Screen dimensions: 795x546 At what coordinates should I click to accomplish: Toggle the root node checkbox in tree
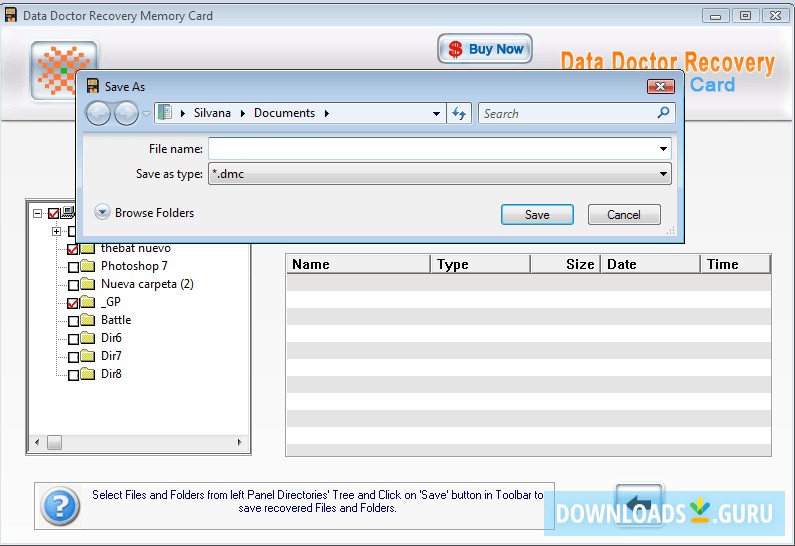point(53,213)
